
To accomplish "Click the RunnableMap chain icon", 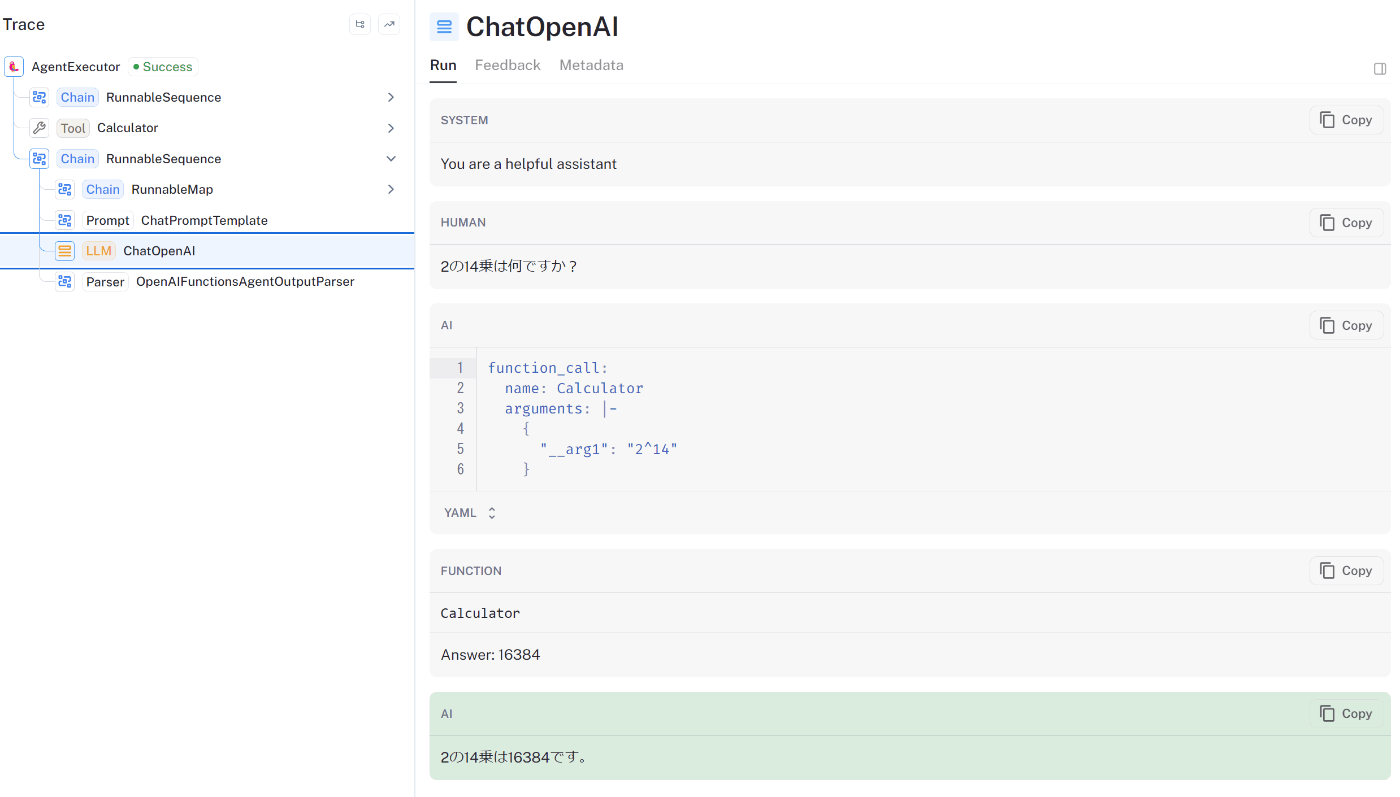I will point(65,189).
